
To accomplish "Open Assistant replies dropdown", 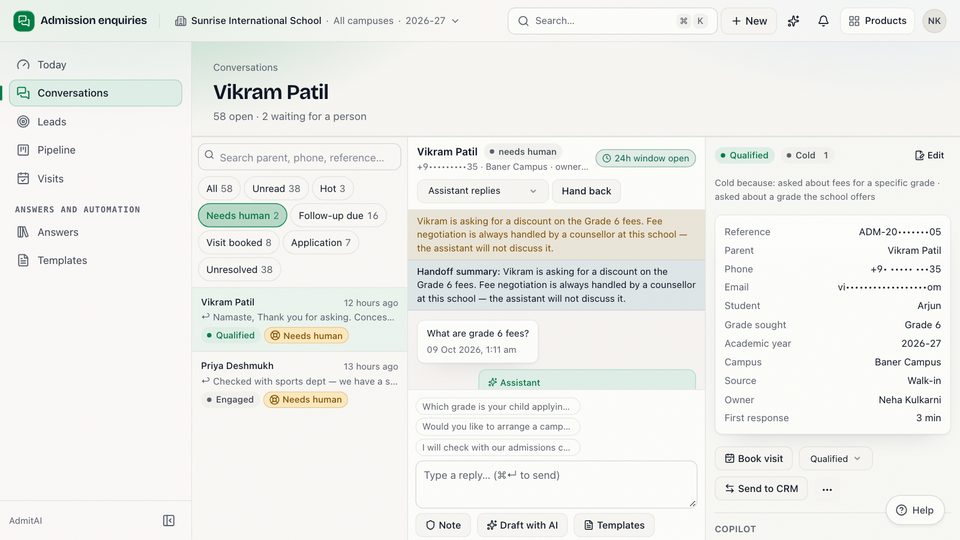I will tap(482, 191).
